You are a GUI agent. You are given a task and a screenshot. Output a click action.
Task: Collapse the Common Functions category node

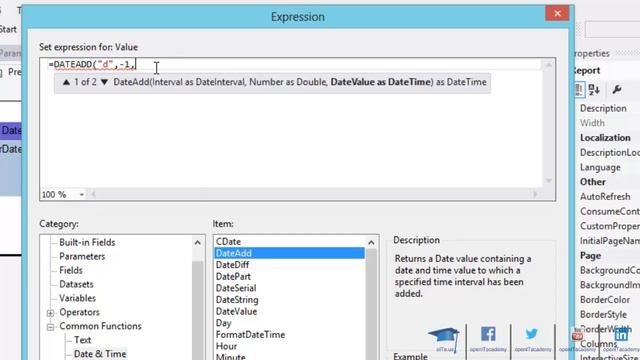click(50, 327)
